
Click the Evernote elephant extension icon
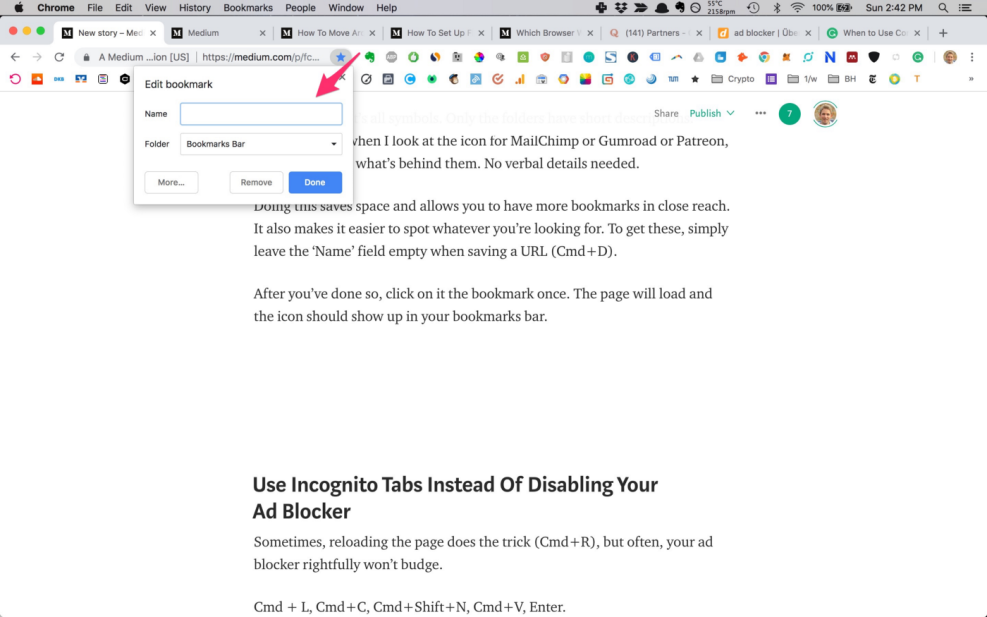(x=370, y=58)
